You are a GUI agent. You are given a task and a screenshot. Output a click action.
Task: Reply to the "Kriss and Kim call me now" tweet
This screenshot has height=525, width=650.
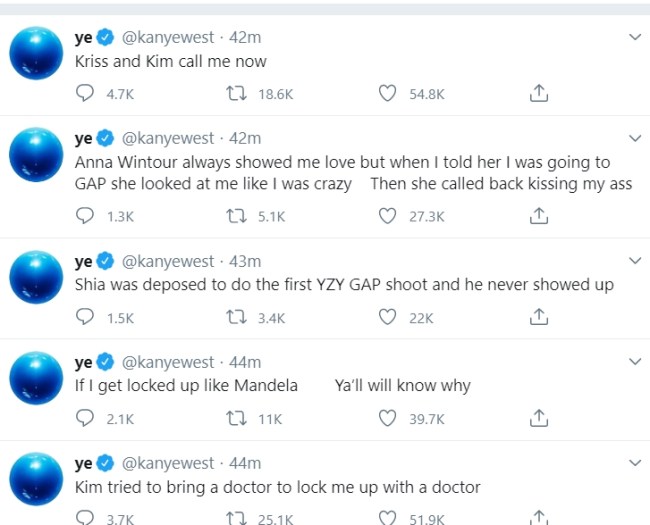tap(87, 94)
